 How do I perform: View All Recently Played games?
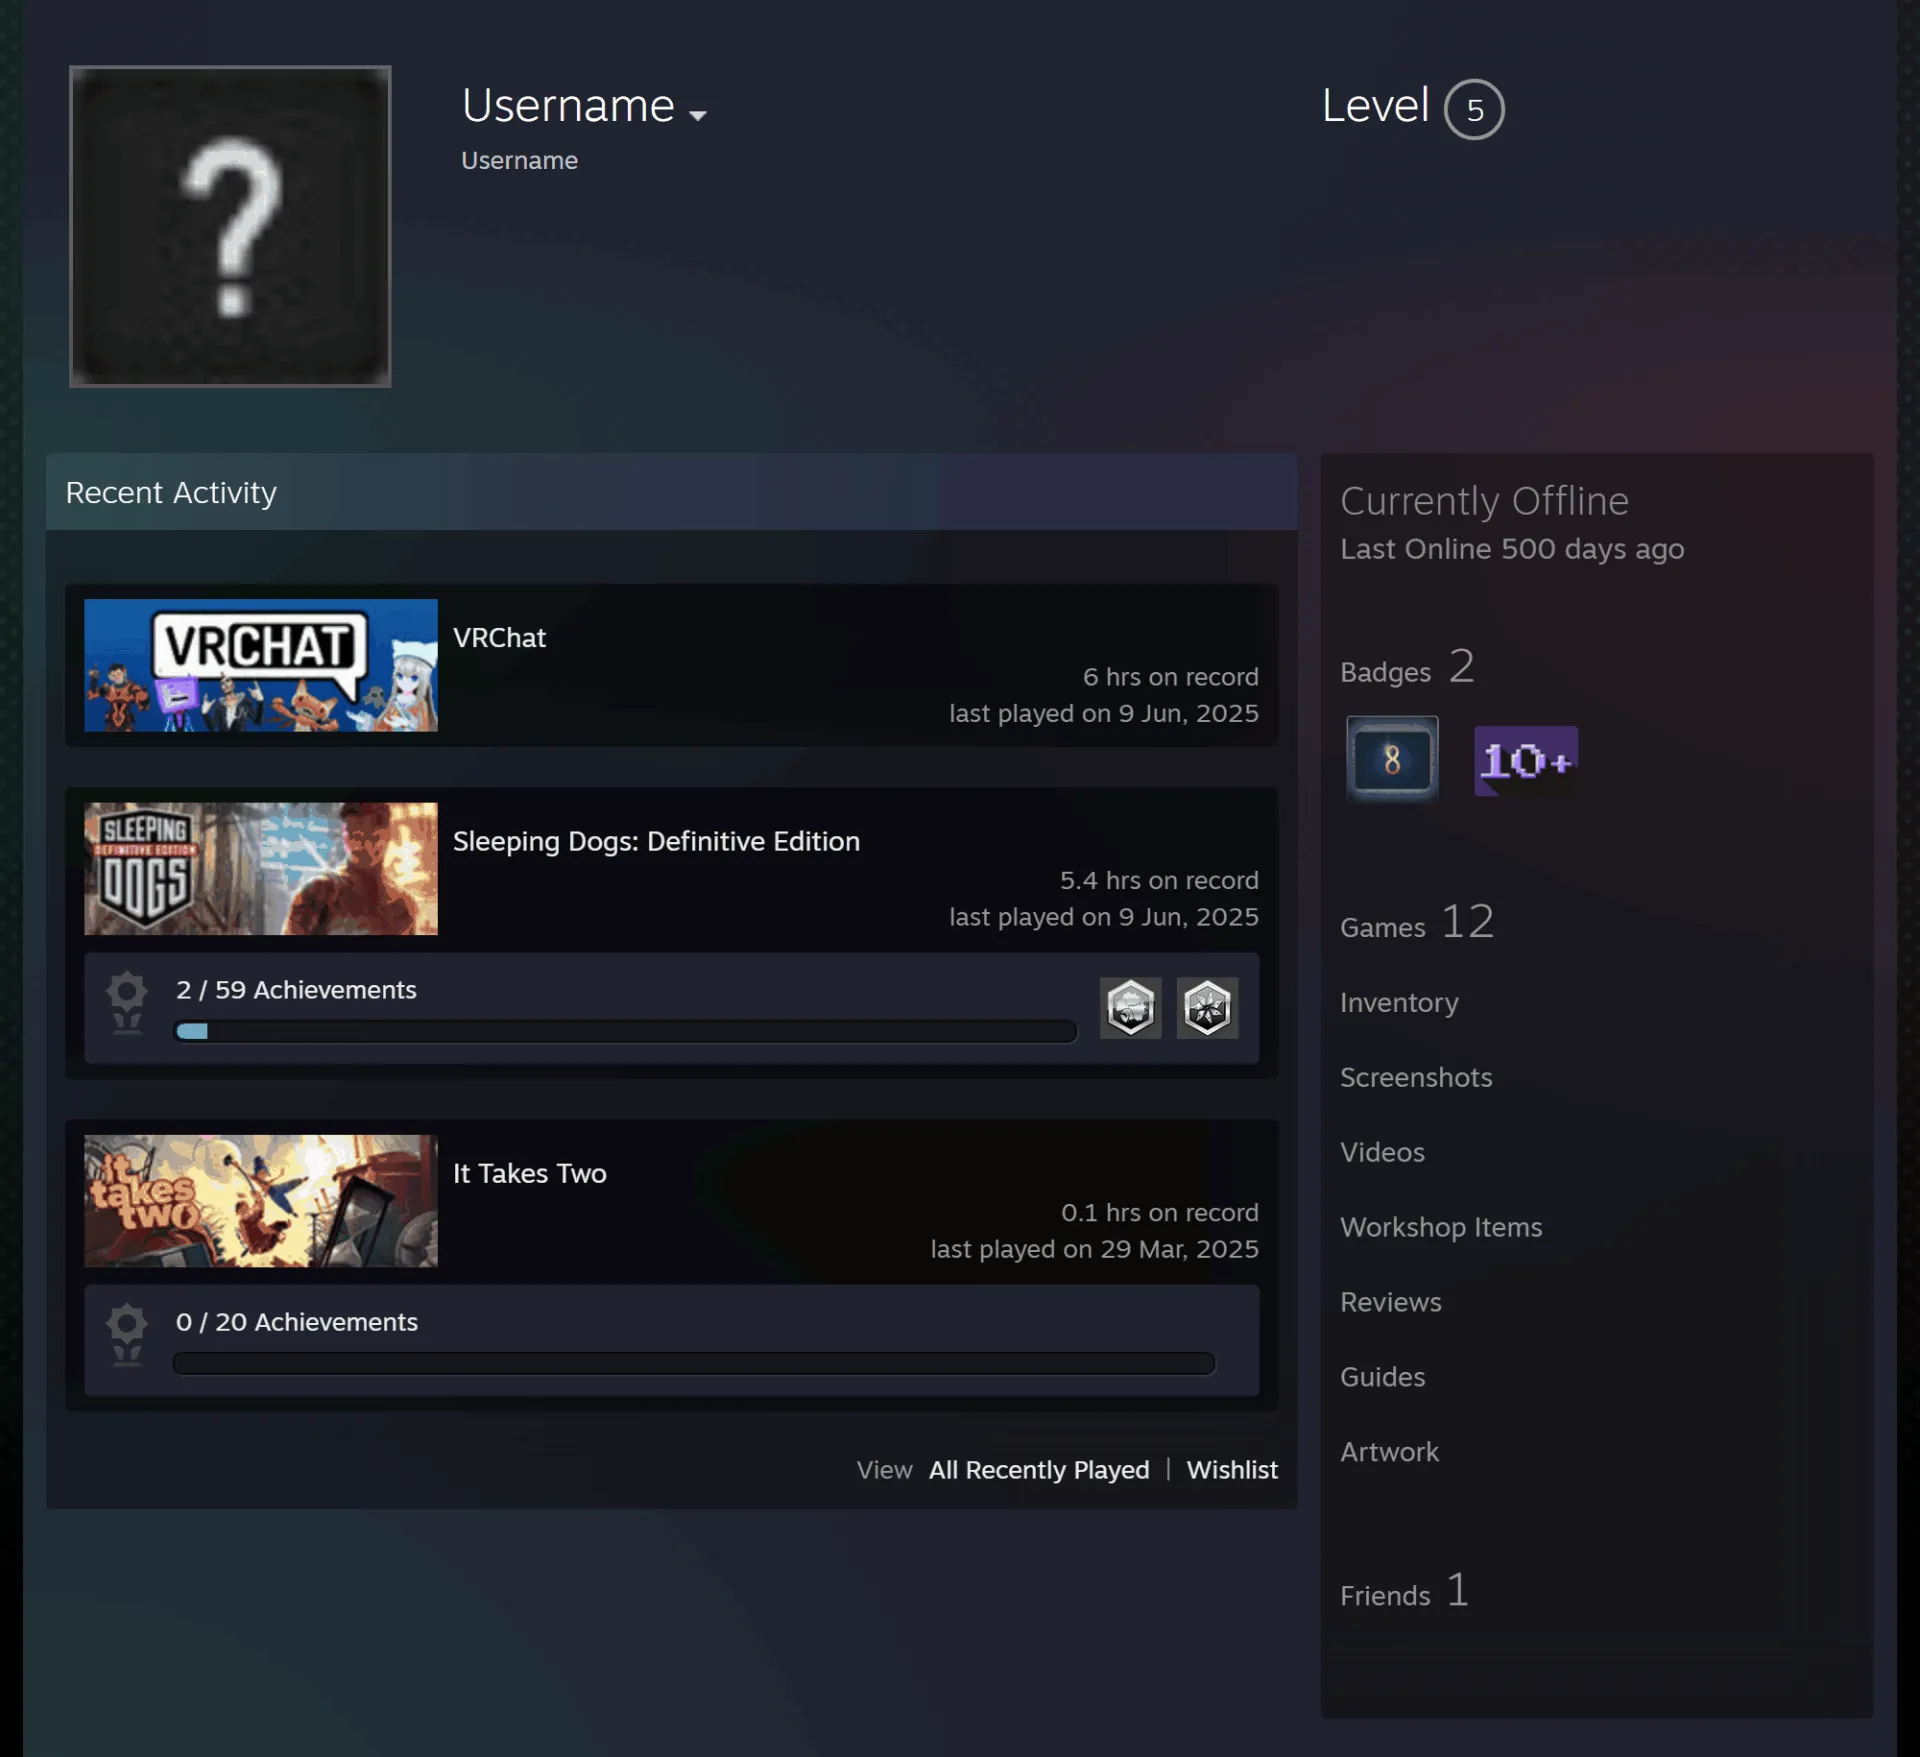coord(1039,1470)
